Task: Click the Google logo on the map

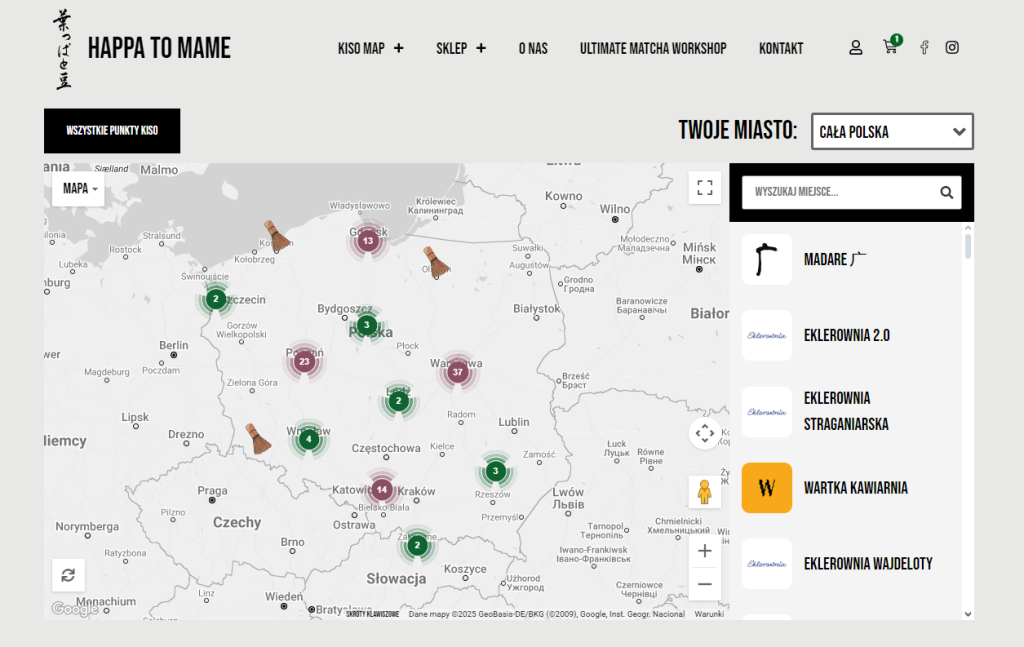Action: [74, 609]
